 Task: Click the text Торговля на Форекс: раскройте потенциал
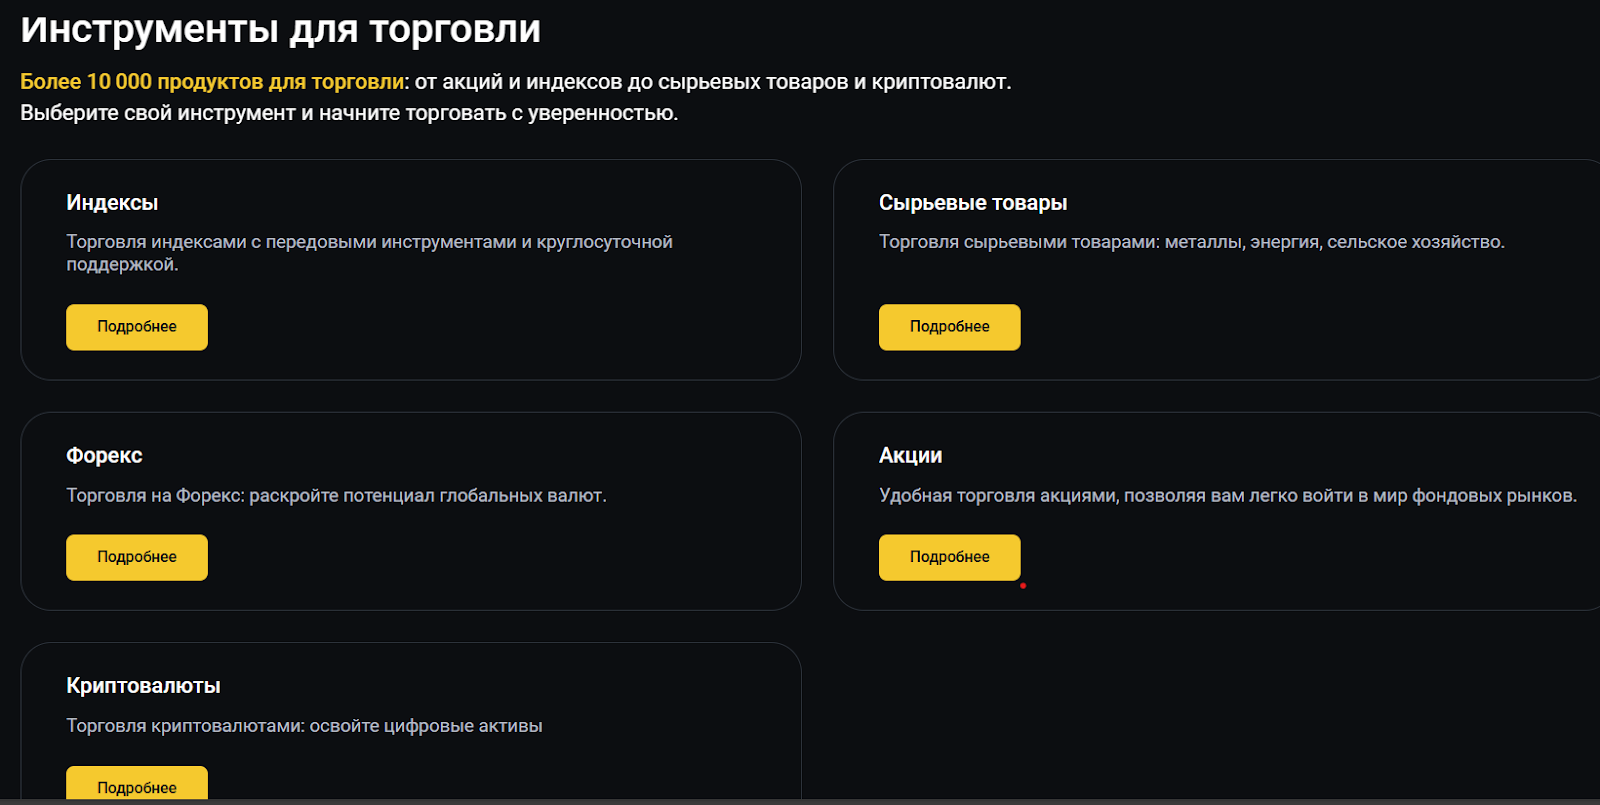pos(336,495)
